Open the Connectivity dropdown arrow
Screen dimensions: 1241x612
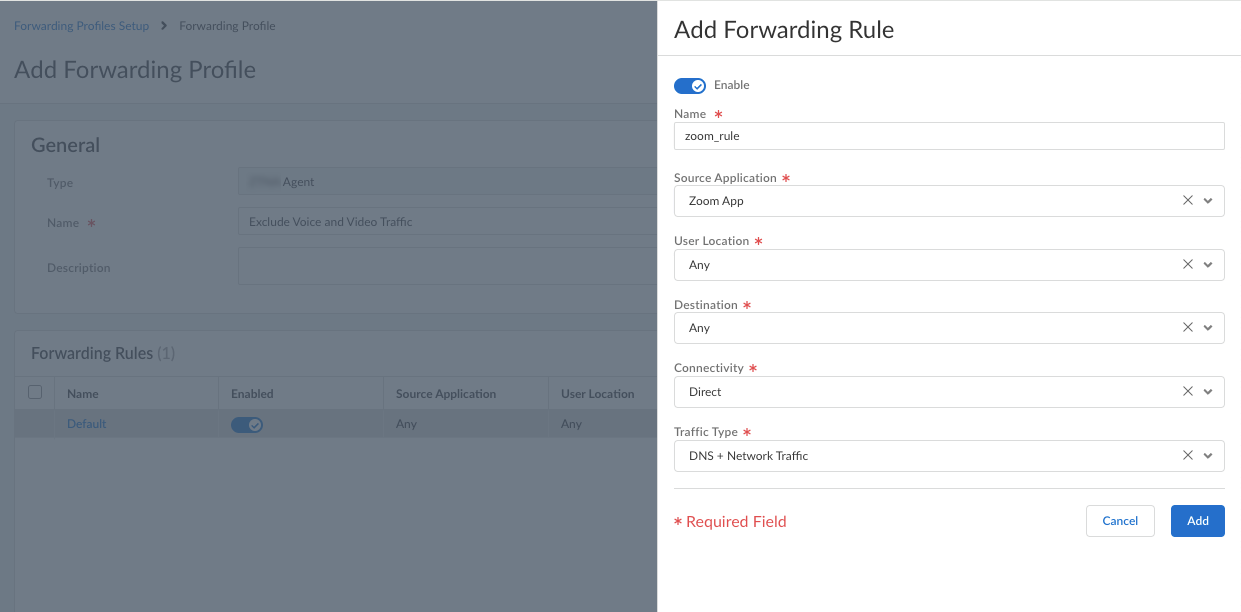coord(1208,392)
